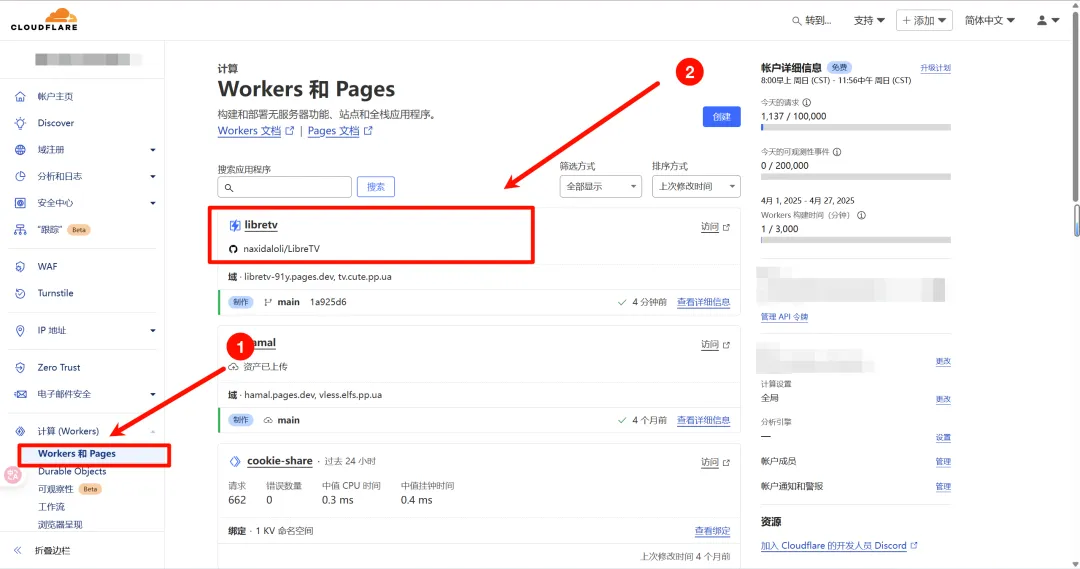Viewport: 1080px width, 569px height.
Task: Open Observability Beta in sidebar
Action: (69, 489)
